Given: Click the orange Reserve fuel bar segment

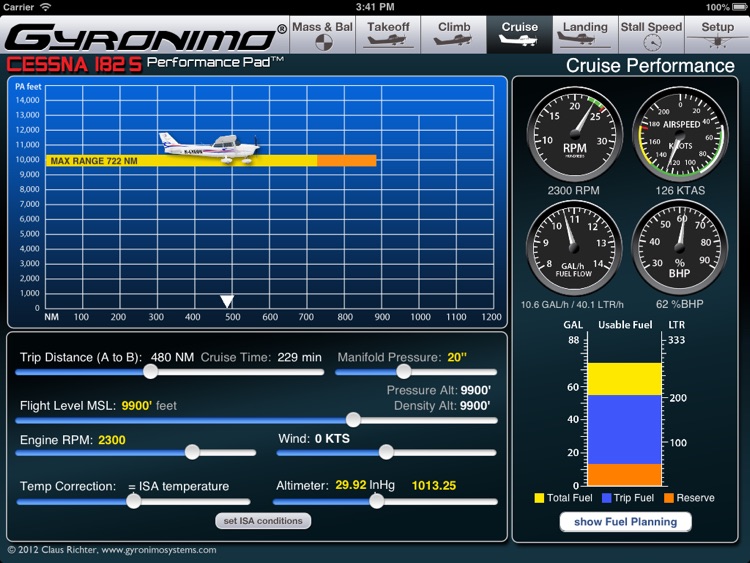Looking at the screenshot, I should click(625, 475).
